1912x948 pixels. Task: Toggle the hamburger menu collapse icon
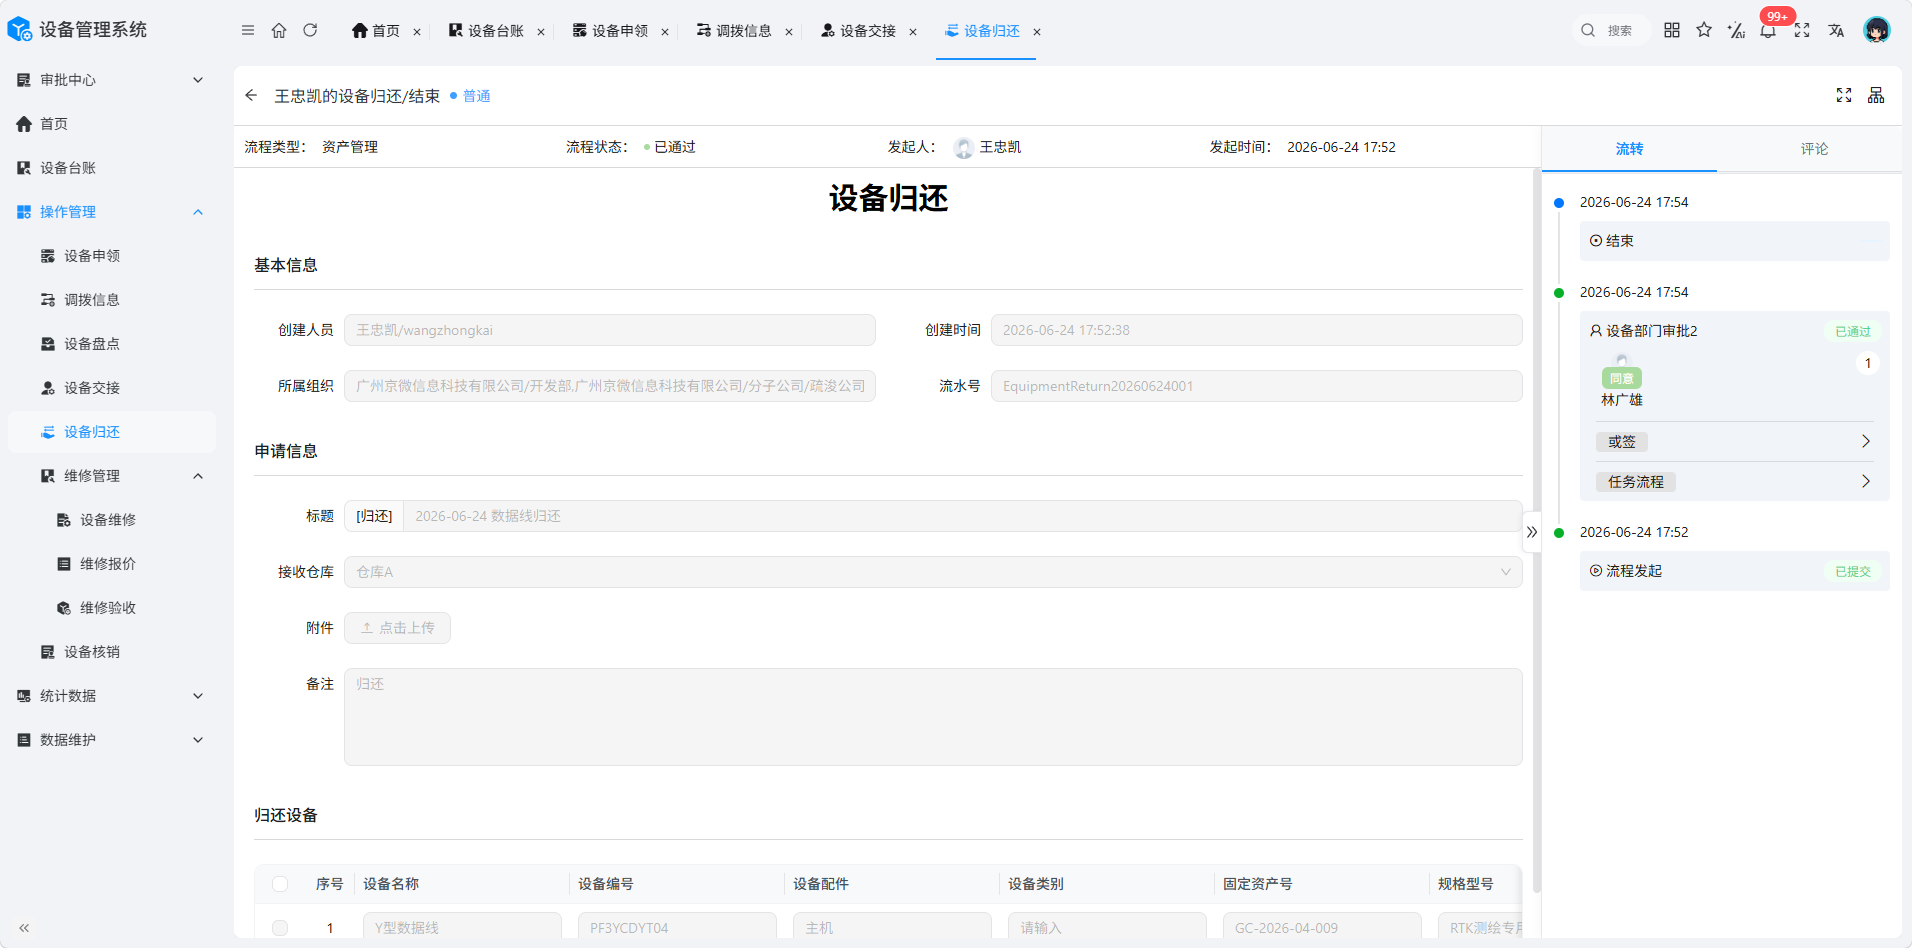(x=248, y=30)
